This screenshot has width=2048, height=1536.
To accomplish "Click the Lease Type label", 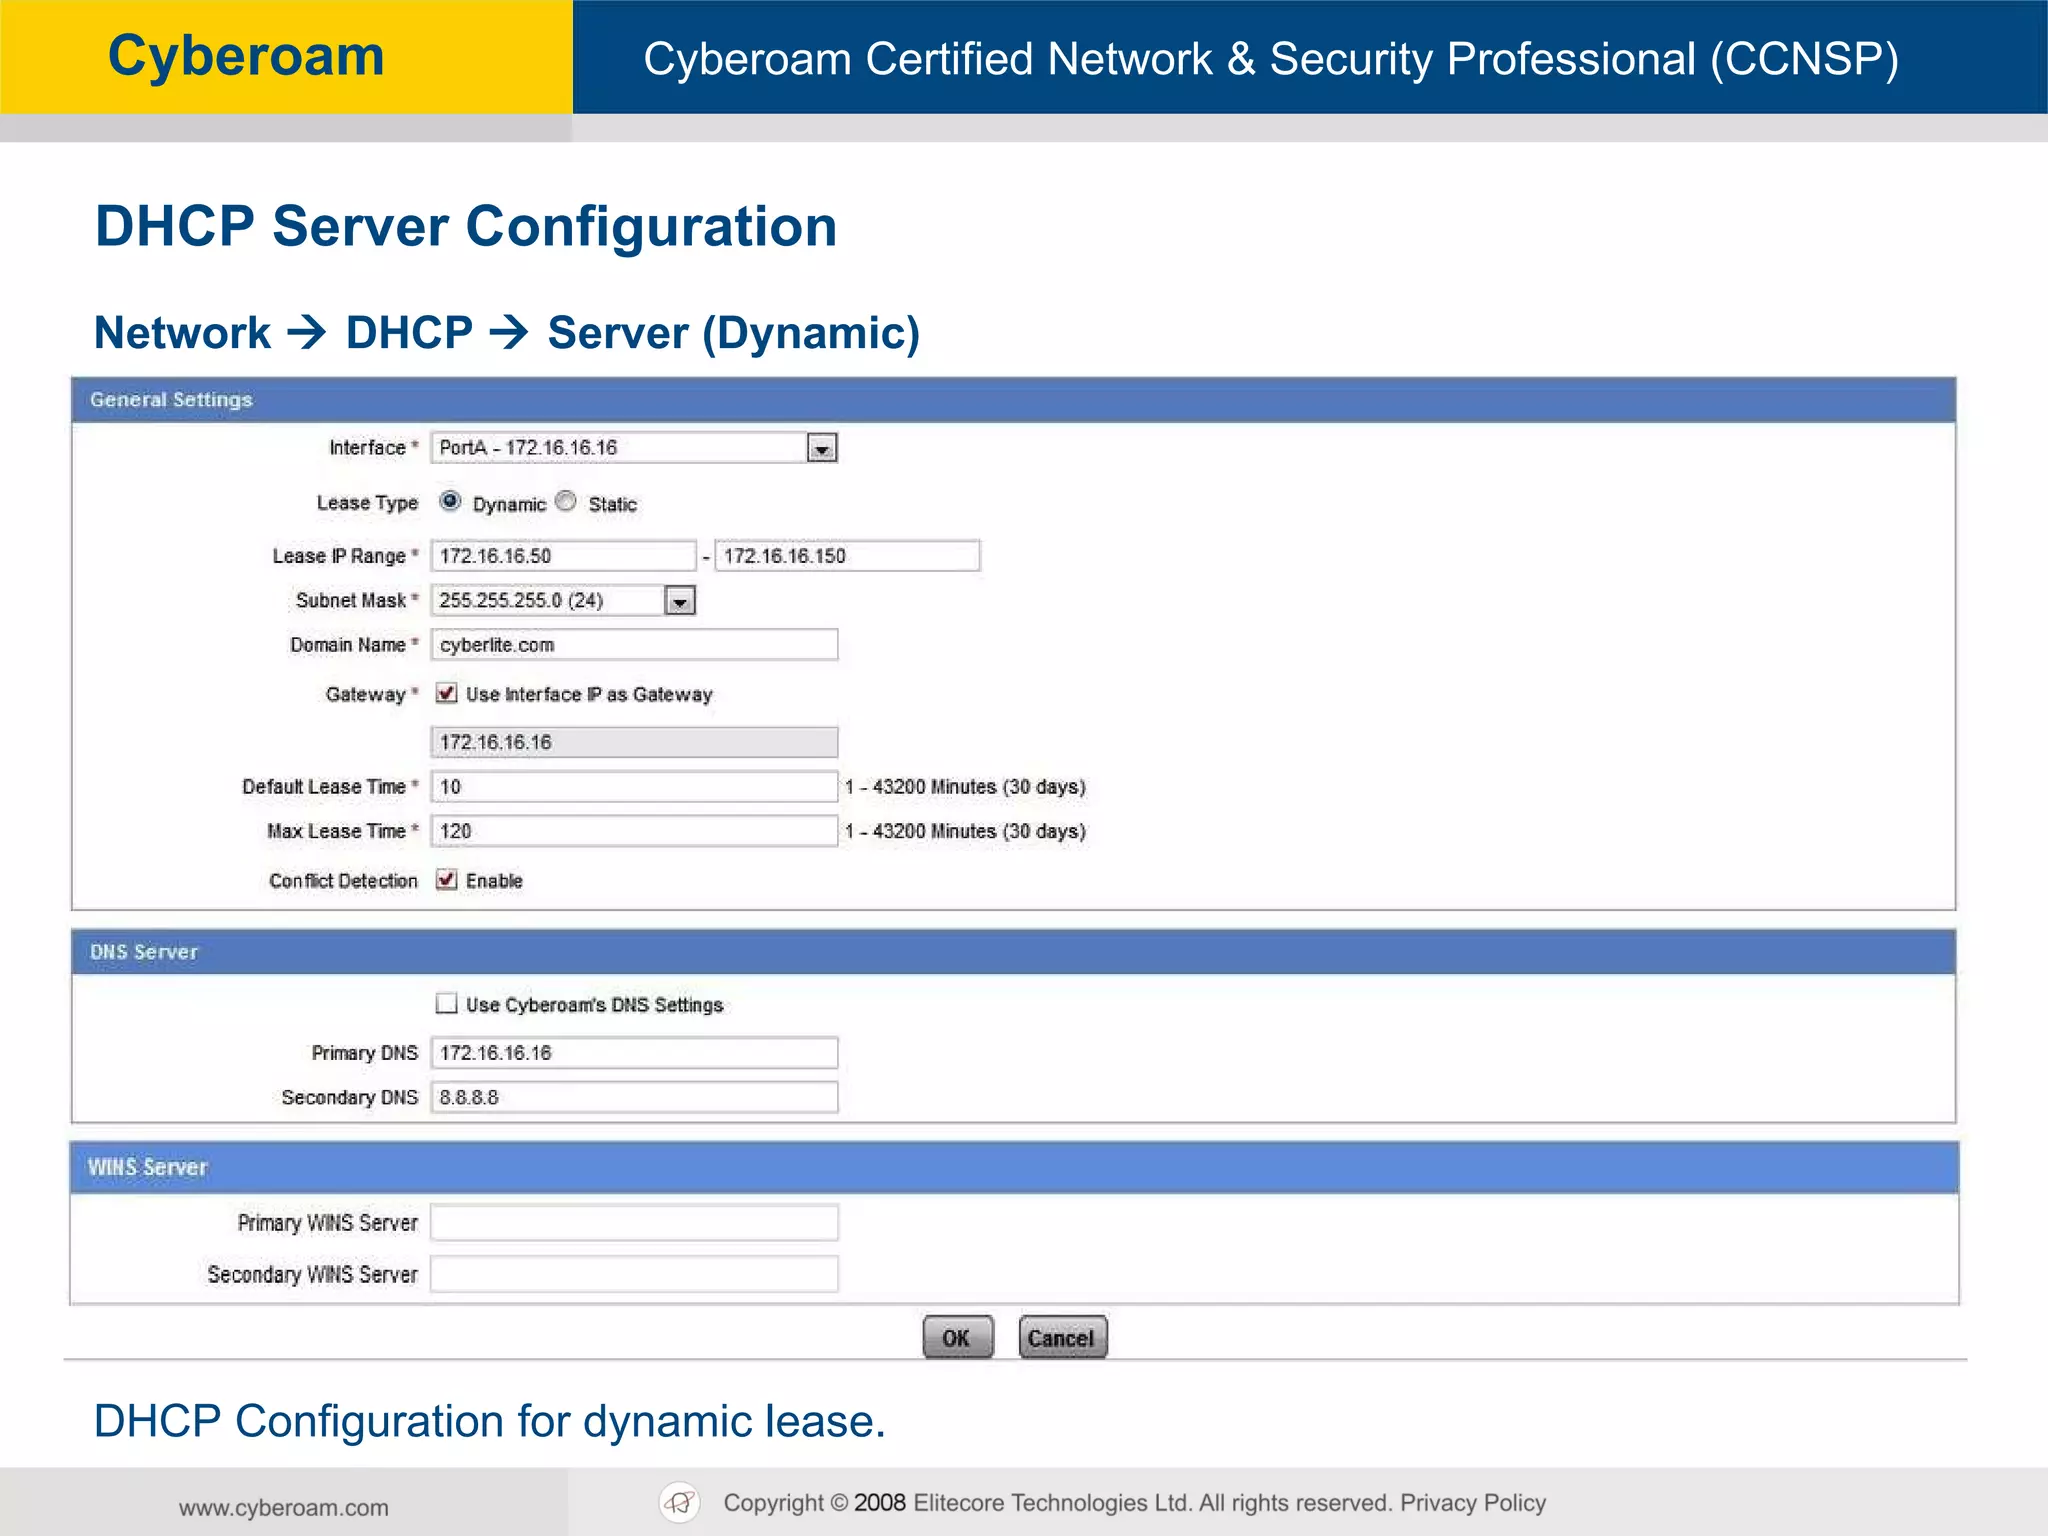I will 367,503.
